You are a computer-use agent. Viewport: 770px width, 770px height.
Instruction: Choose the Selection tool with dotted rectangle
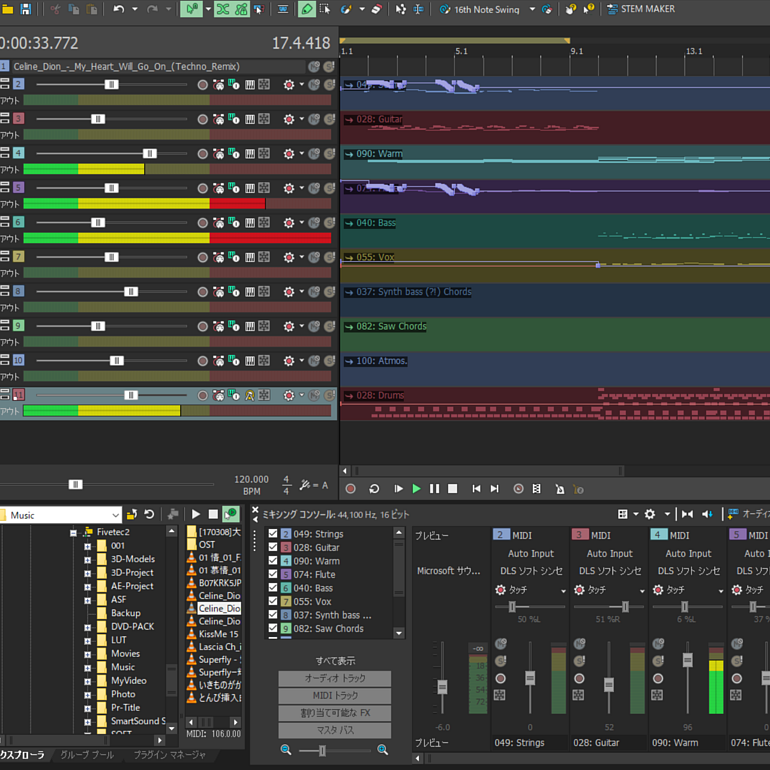pos(325,9)
